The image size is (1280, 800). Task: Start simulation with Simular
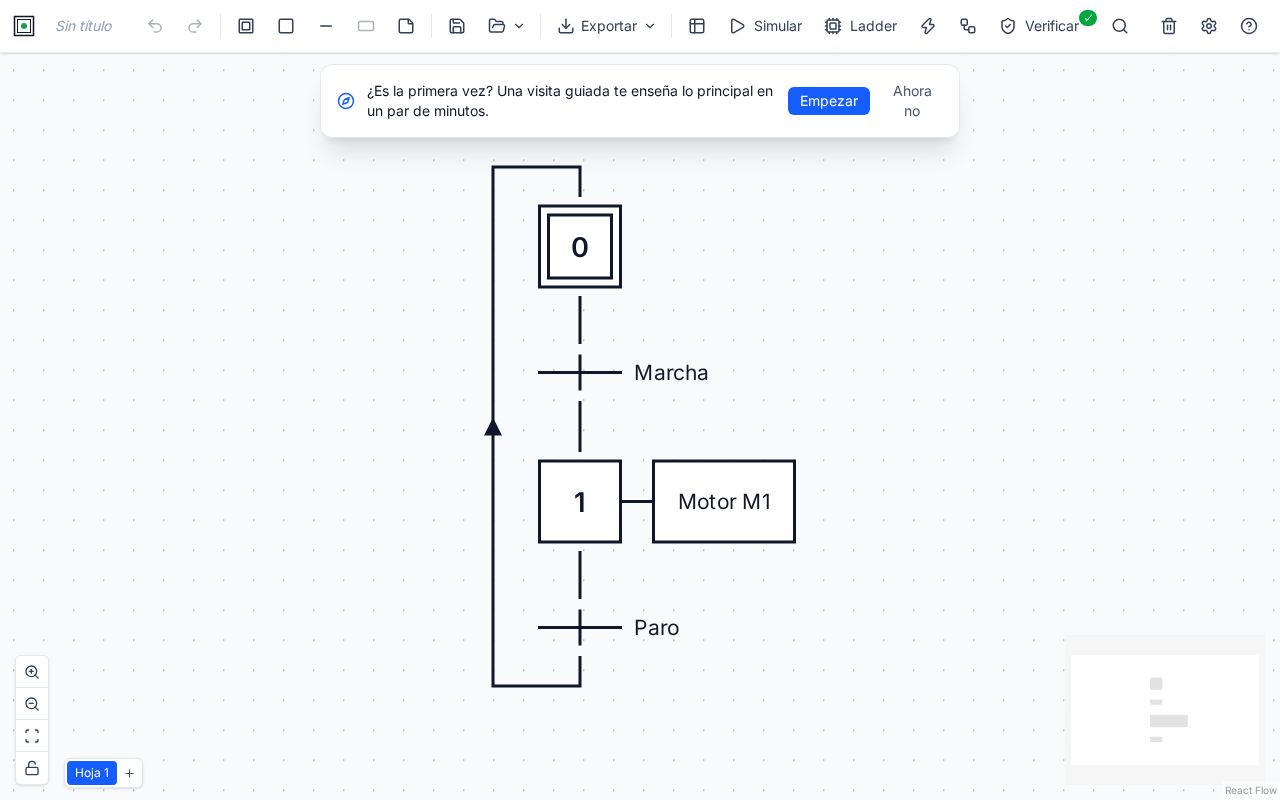[766, 26]
